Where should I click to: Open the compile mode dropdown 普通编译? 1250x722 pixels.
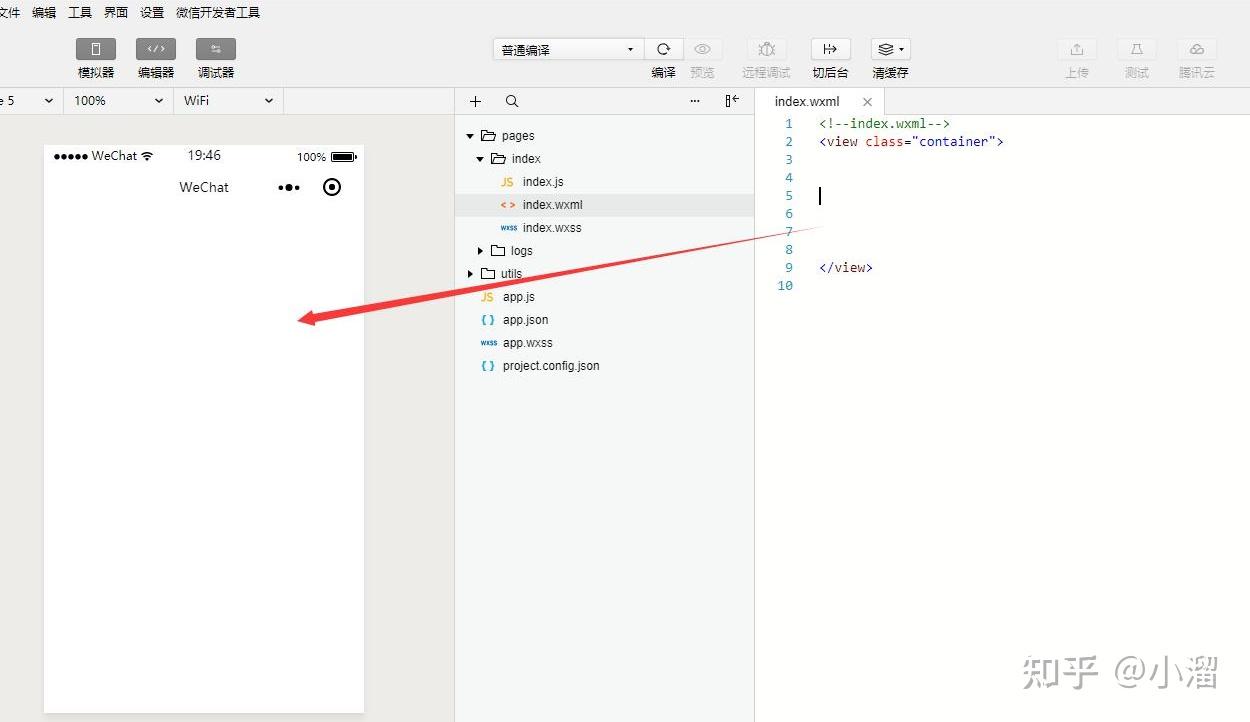pos(568,50)
